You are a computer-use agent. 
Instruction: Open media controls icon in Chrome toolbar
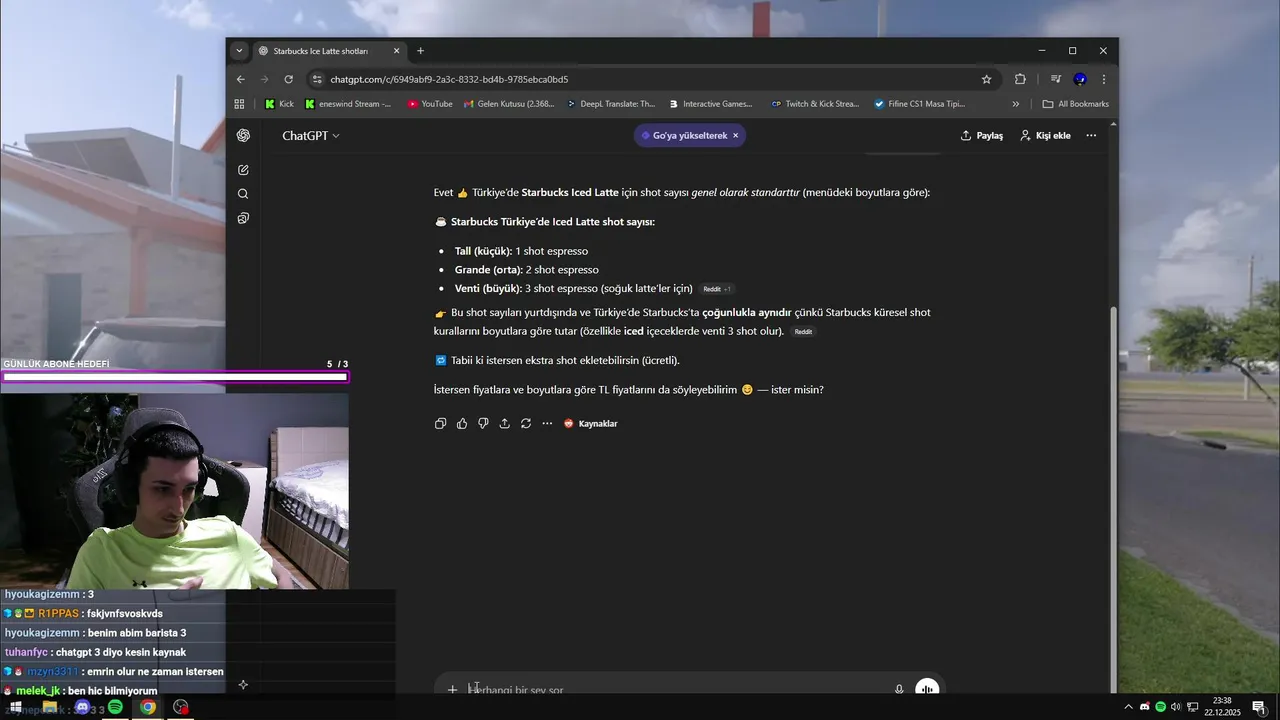[1055, 79]
